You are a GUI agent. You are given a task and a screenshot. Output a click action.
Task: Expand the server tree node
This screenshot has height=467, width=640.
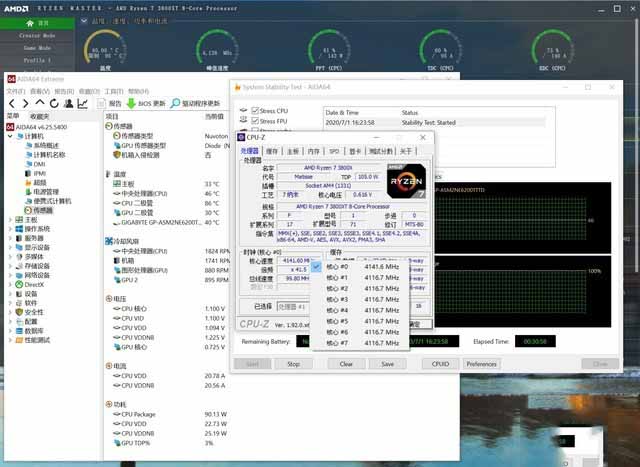click(x=10, y=238)
